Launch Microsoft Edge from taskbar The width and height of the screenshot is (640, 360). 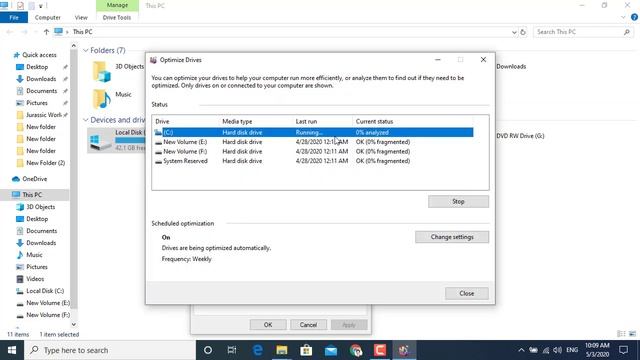coord(258,350)
